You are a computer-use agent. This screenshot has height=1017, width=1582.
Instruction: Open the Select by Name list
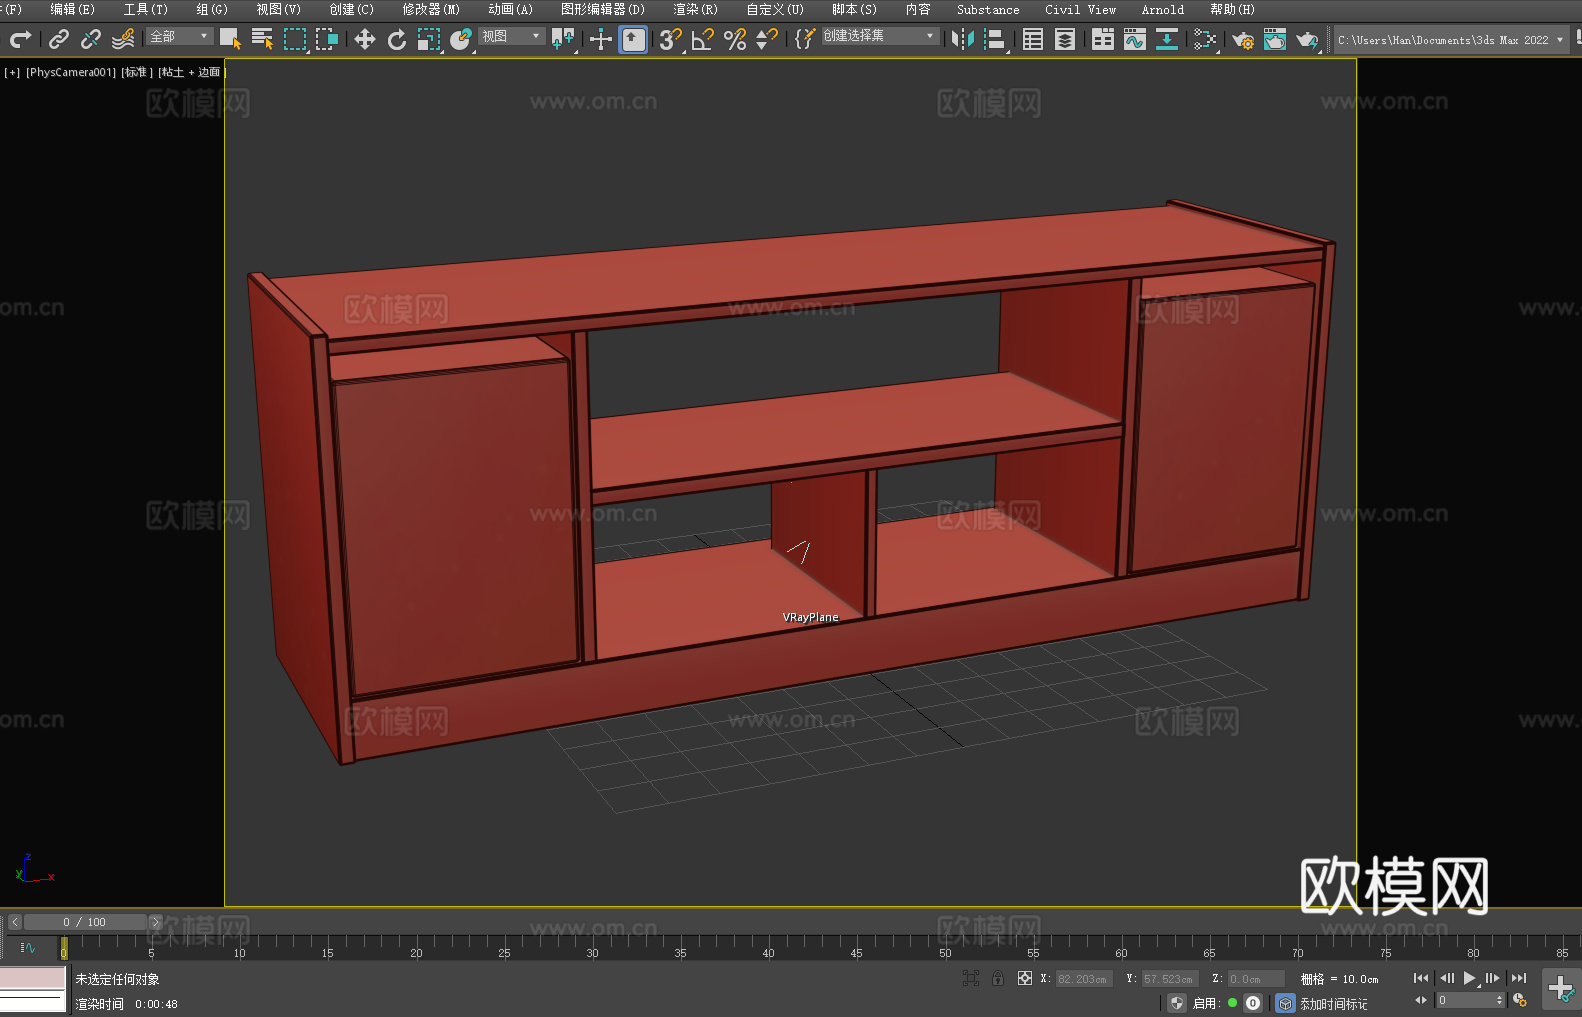[x=262, y=39]
